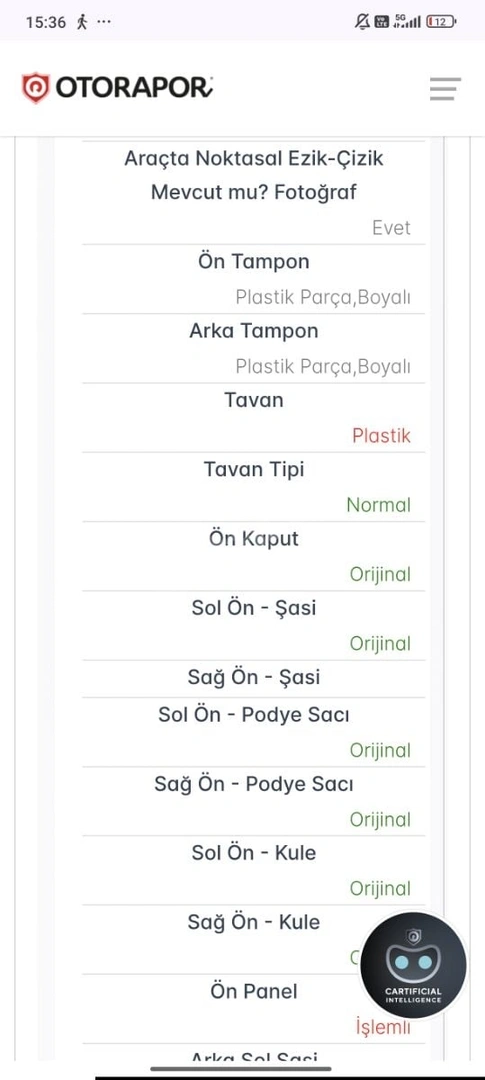Tap the Sağ Ön - Podye Sacı label
Screen dimensions: 485x1080
[x=254, y=784]
